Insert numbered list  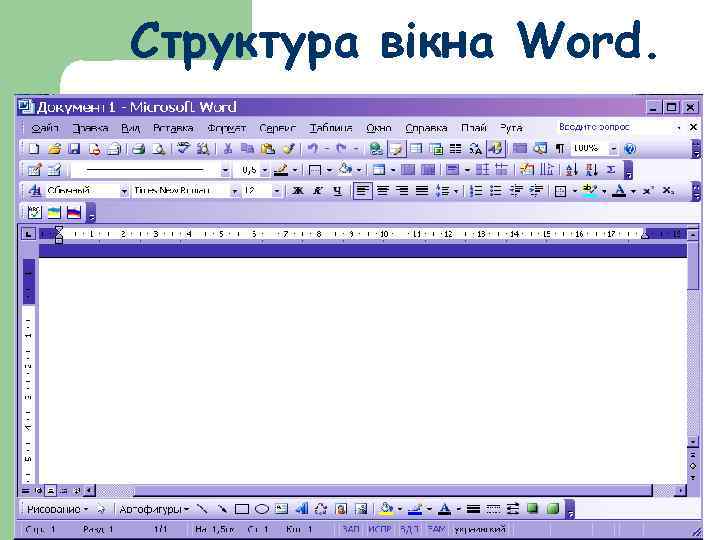pos(476,191)
